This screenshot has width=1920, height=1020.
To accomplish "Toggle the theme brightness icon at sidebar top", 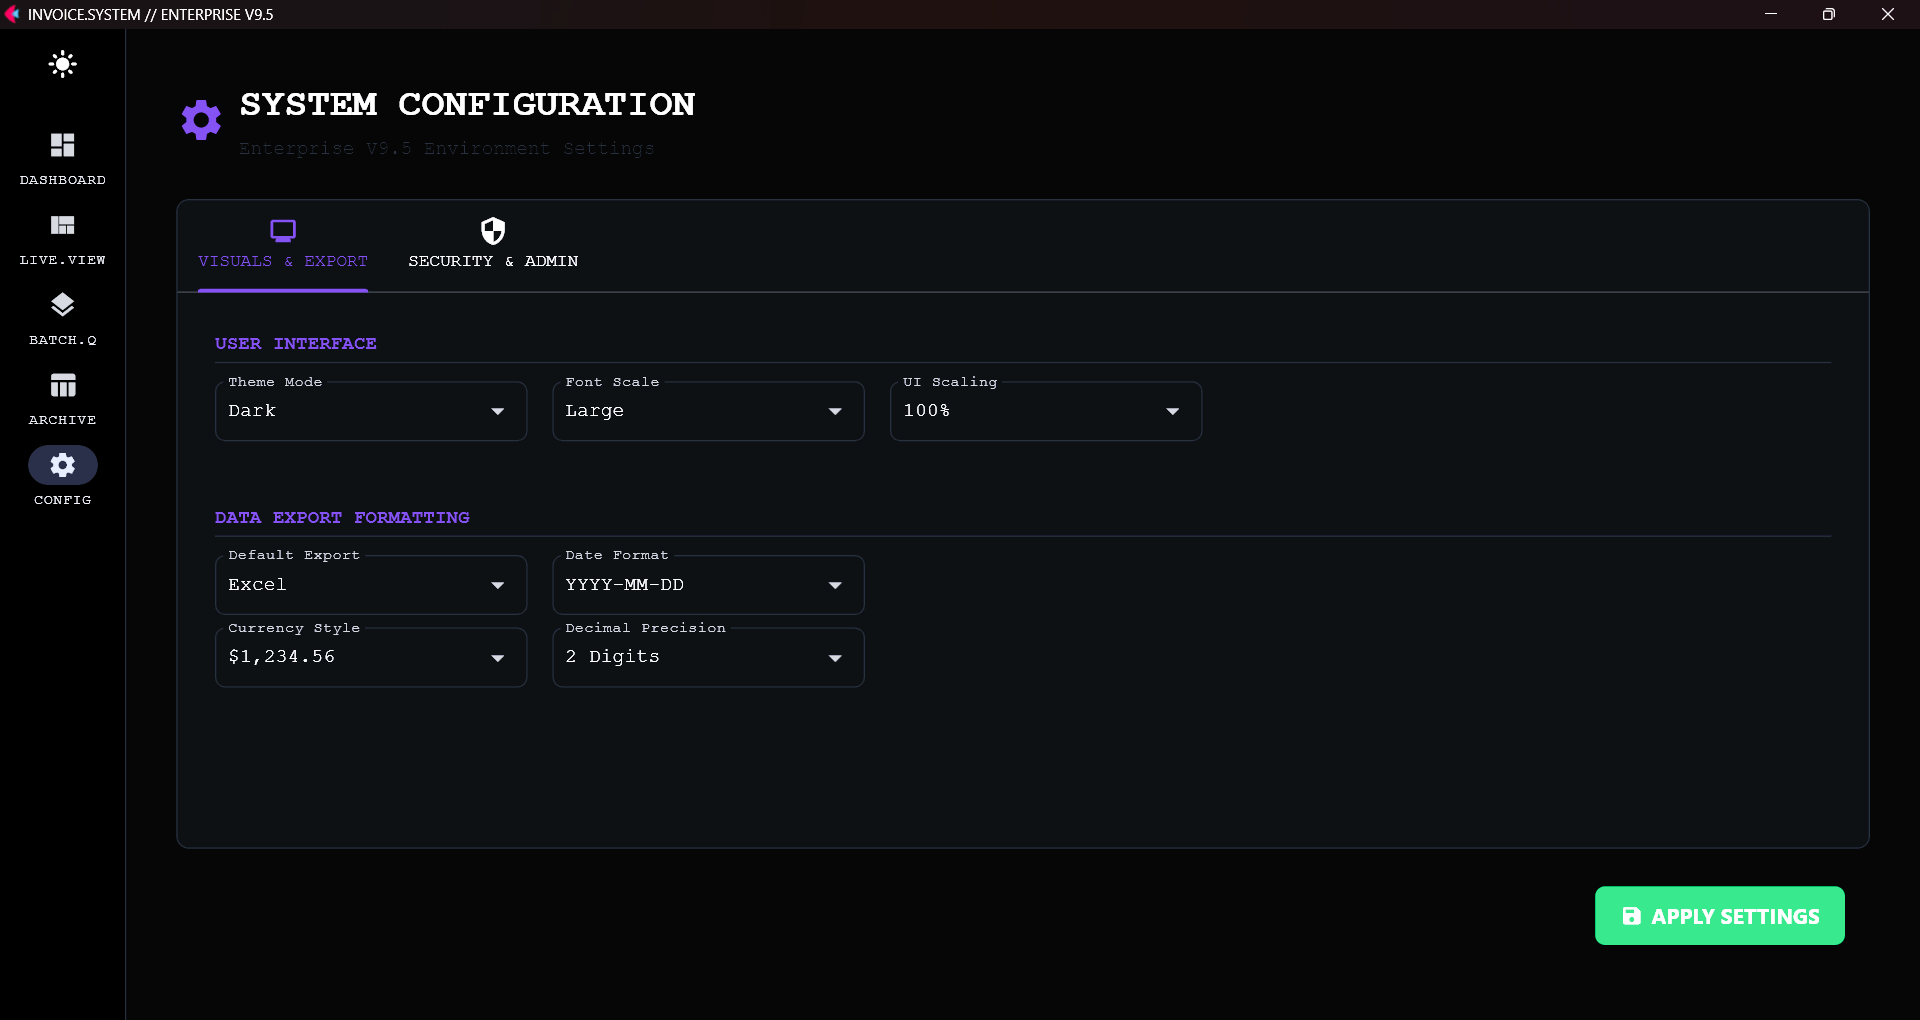I will tap(62, 64).
